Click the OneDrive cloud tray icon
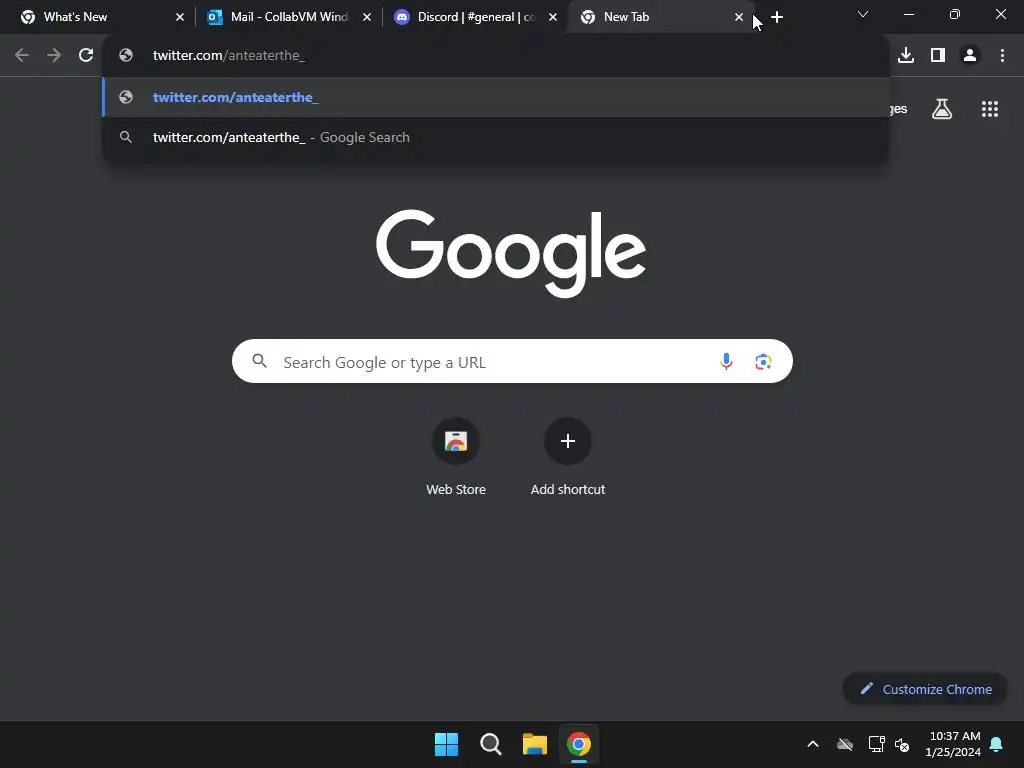Screen dimensions: 1024x768 [x=845, y=744]
